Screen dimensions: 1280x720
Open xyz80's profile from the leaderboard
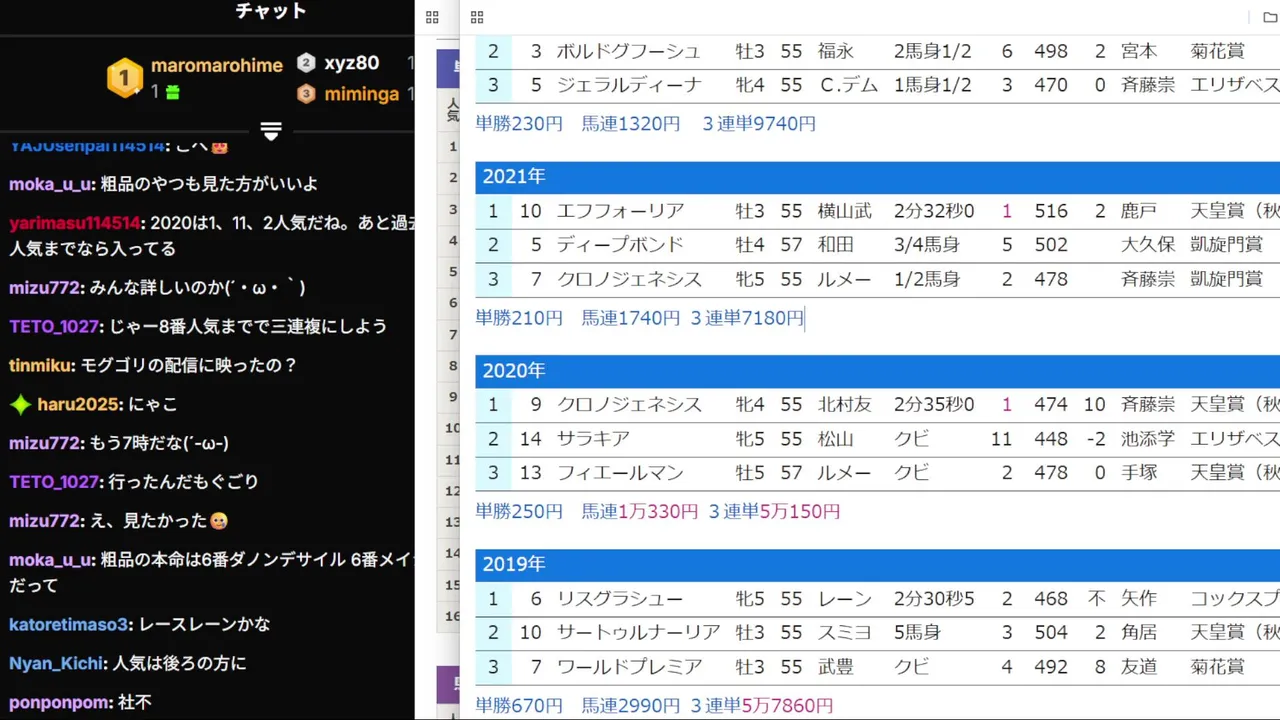click(352, 63)
